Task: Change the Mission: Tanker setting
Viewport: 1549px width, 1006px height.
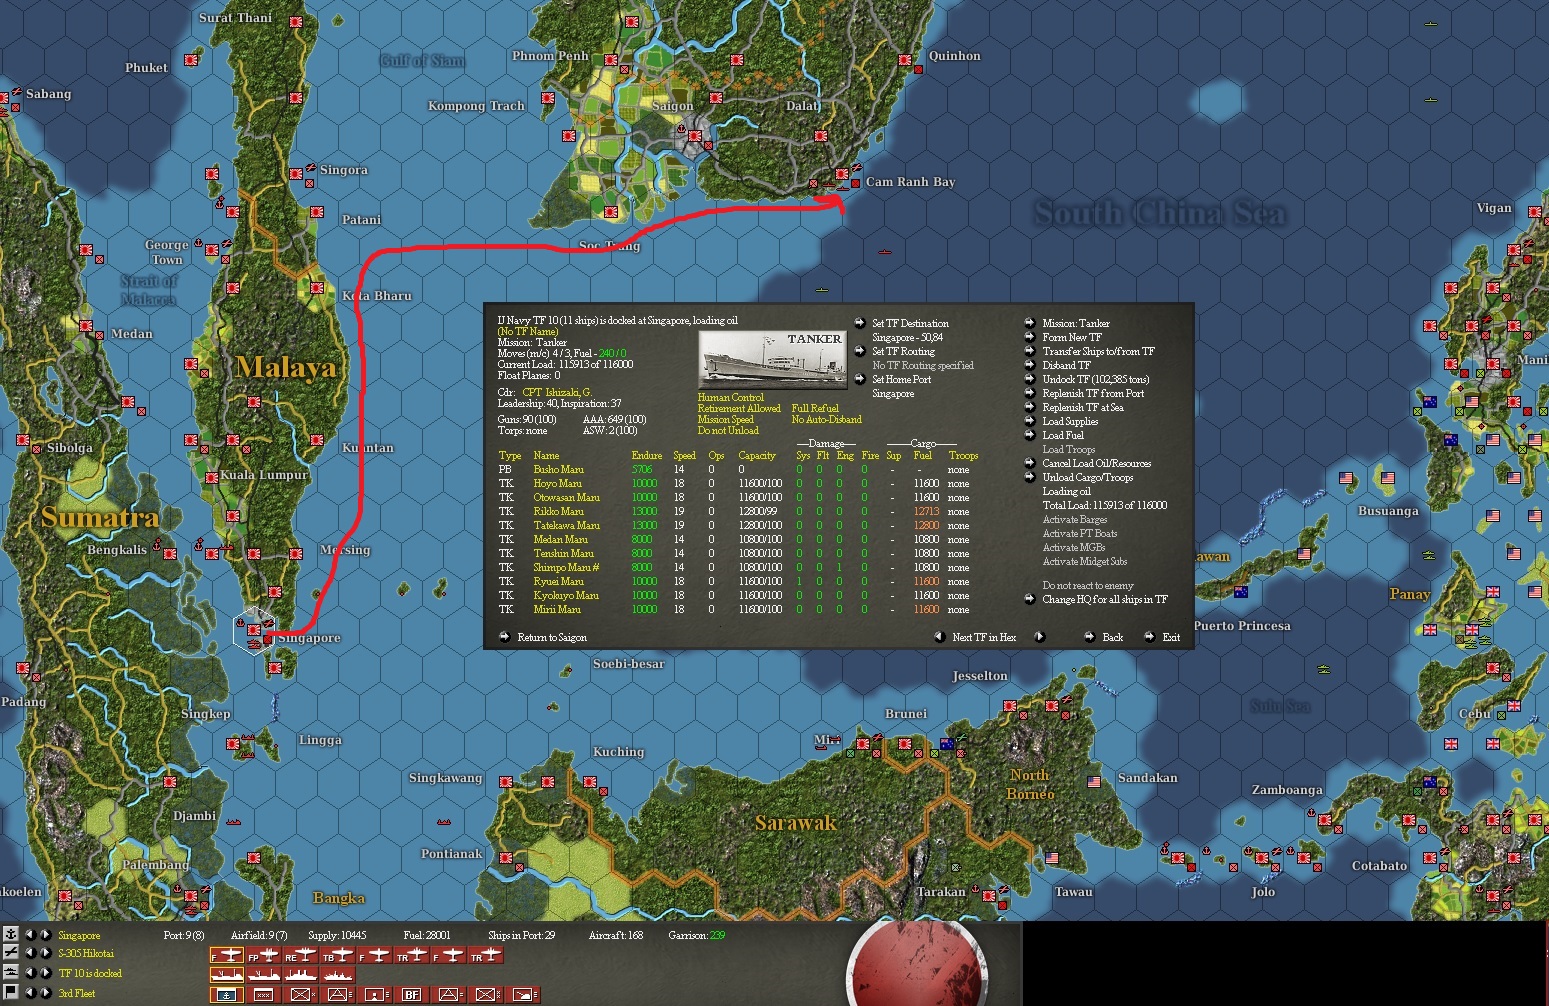Action: pos(1076,323)
